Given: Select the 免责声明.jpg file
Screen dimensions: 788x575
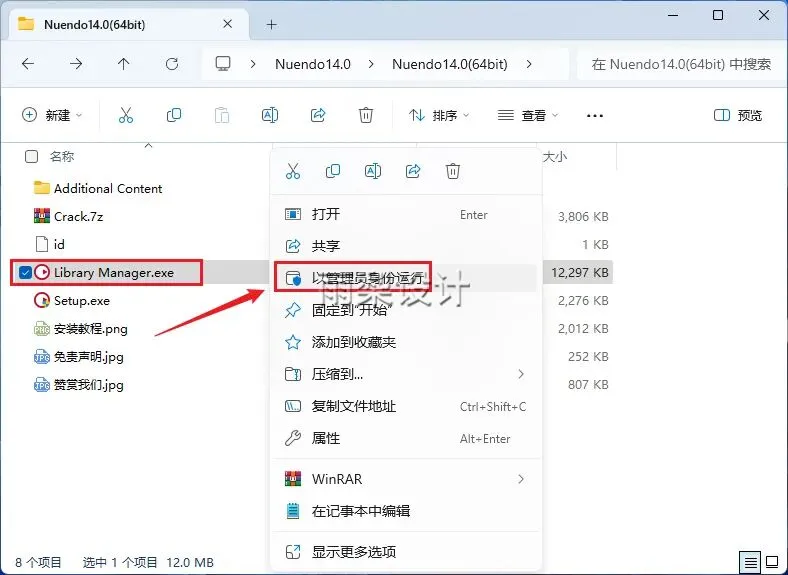Looking at the screenshot, I should tap(88, 357).
